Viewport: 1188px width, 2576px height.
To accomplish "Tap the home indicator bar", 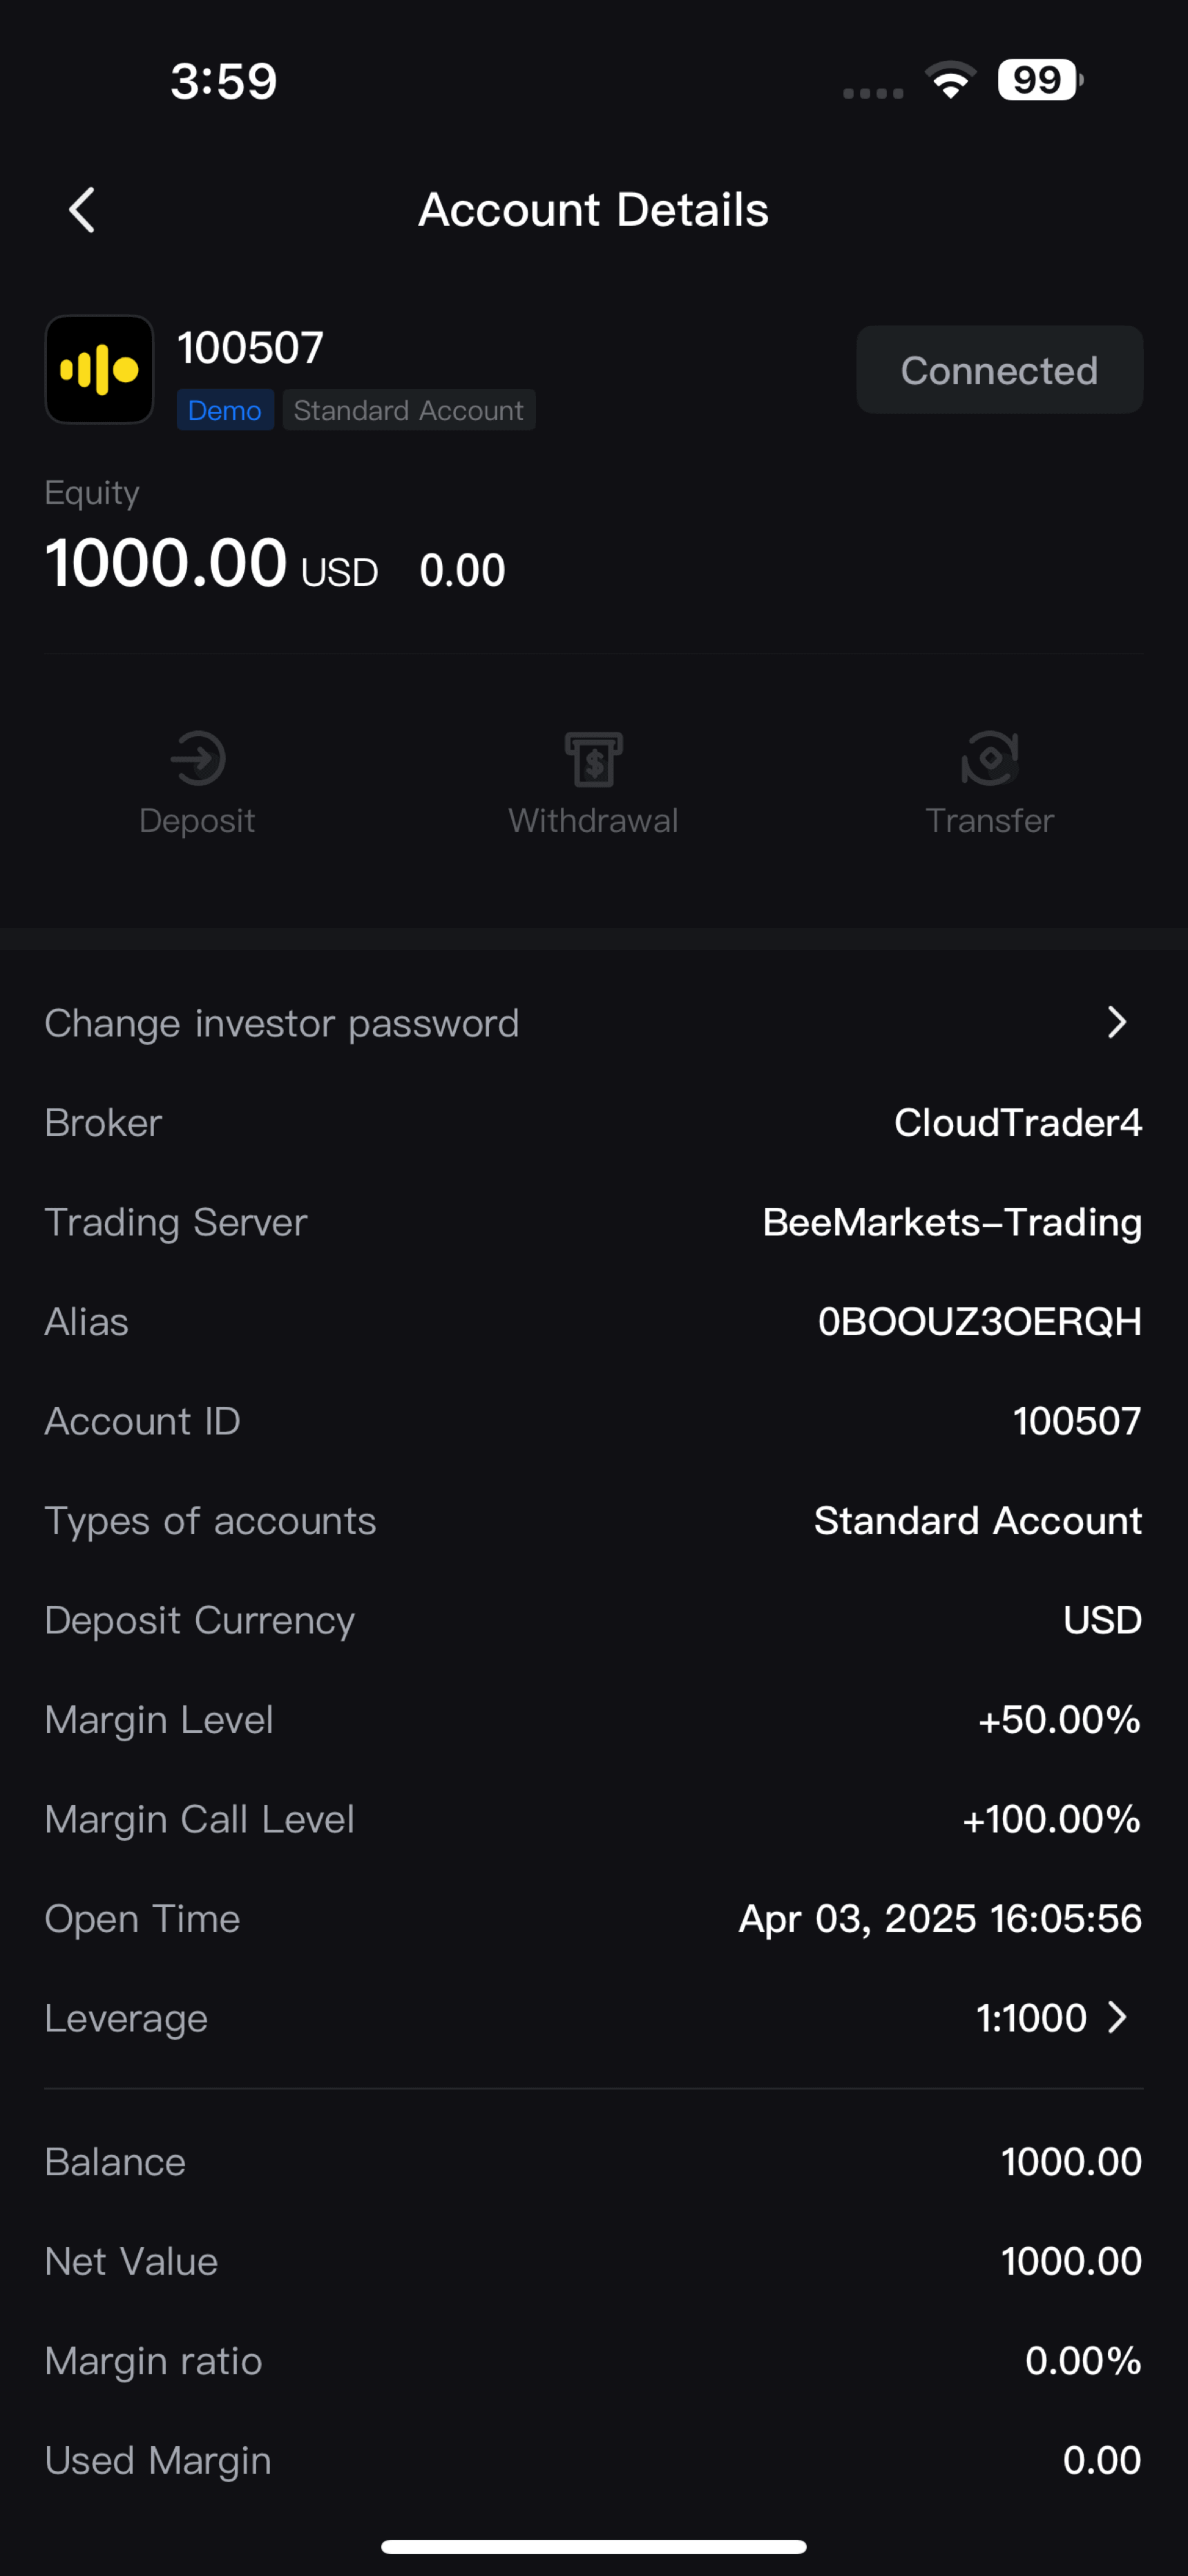I will point(594,2546).
